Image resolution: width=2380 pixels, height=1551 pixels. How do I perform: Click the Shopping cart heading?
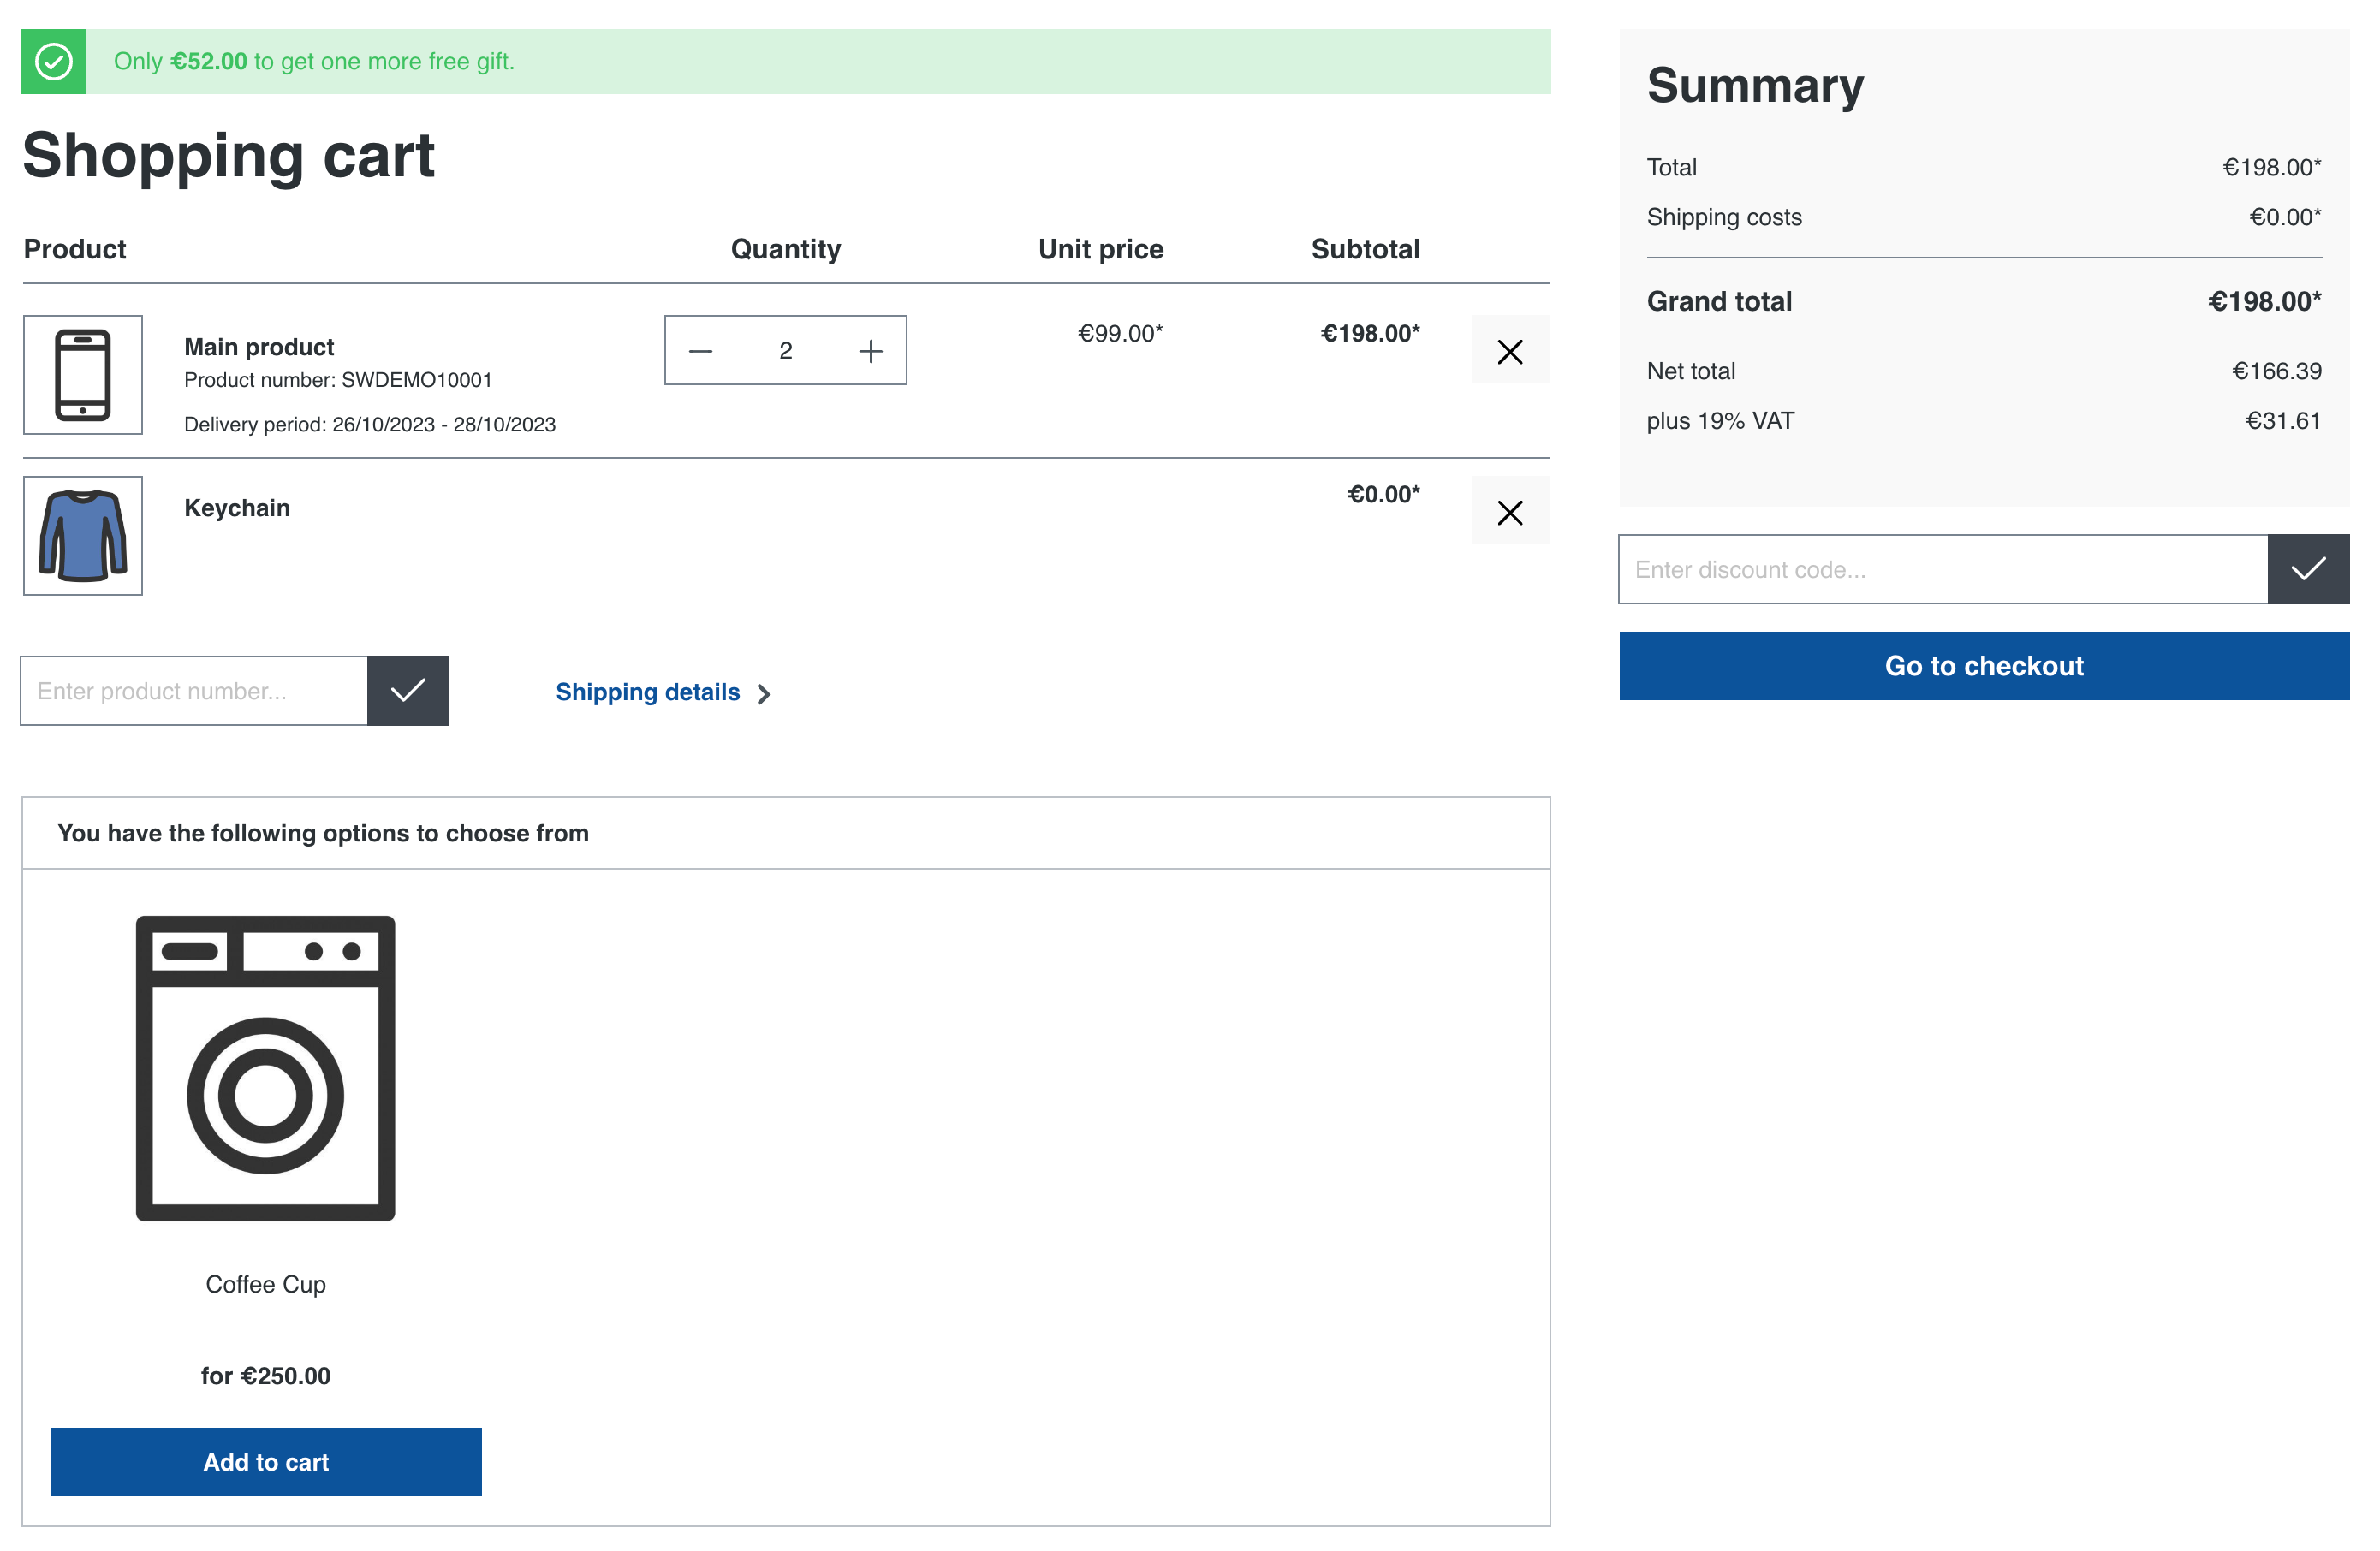click(229, 157)
